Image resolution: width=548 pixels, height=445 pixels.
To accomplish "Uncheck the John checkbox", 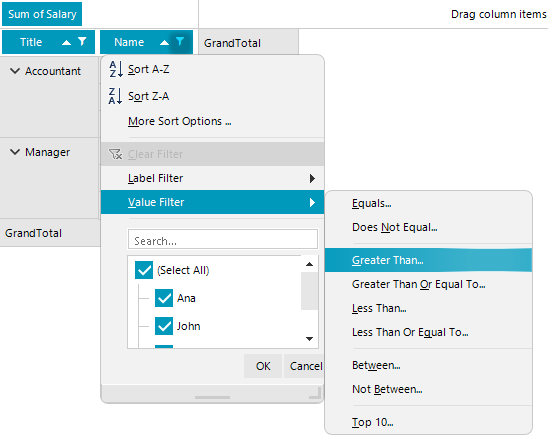I will pyautogui.click(x=164, y=326).
